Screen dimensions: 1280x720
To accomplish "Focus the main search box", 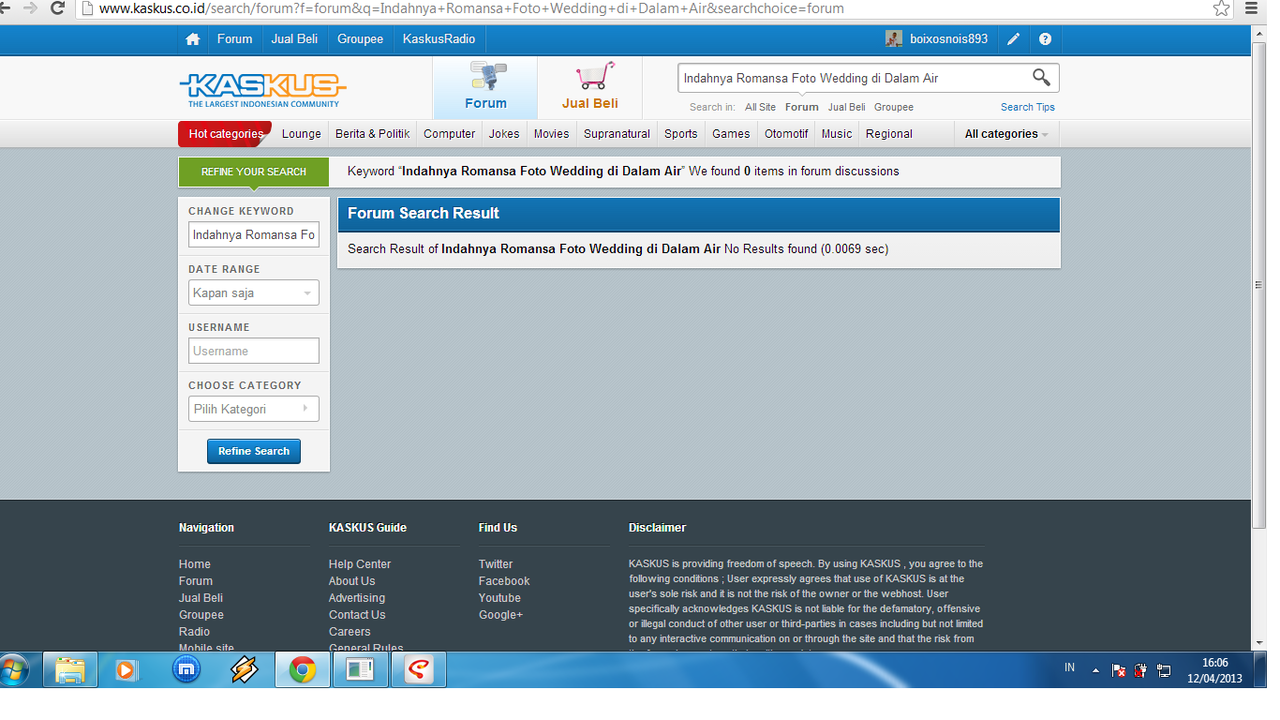I will tap(853, 78).
